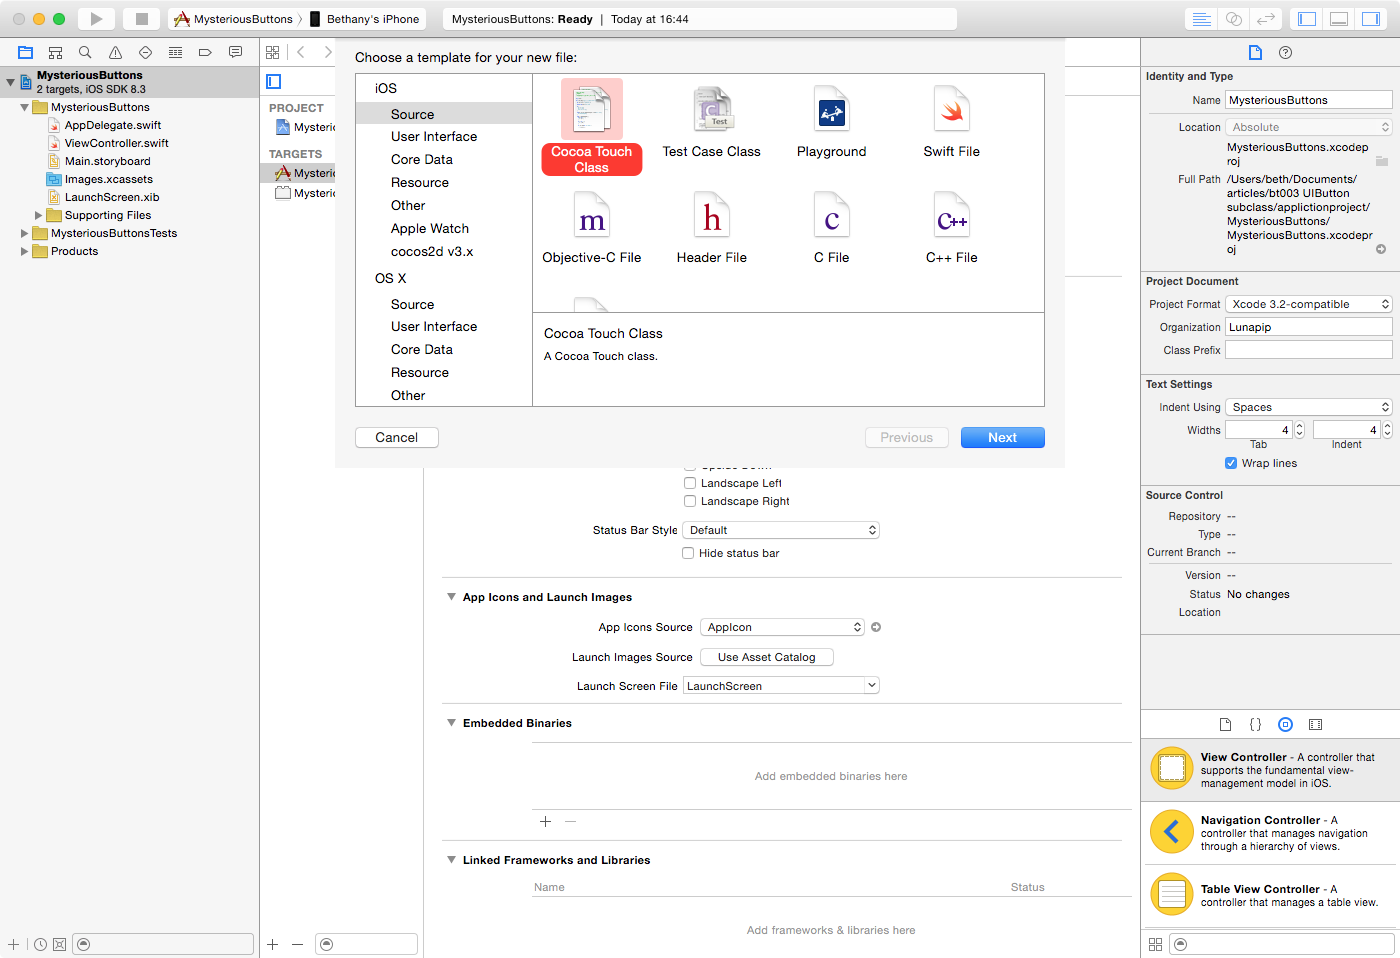Screen dimensions: 1400x958
Task: Open the Issue navigator warning icon
Action: (115, 52)
